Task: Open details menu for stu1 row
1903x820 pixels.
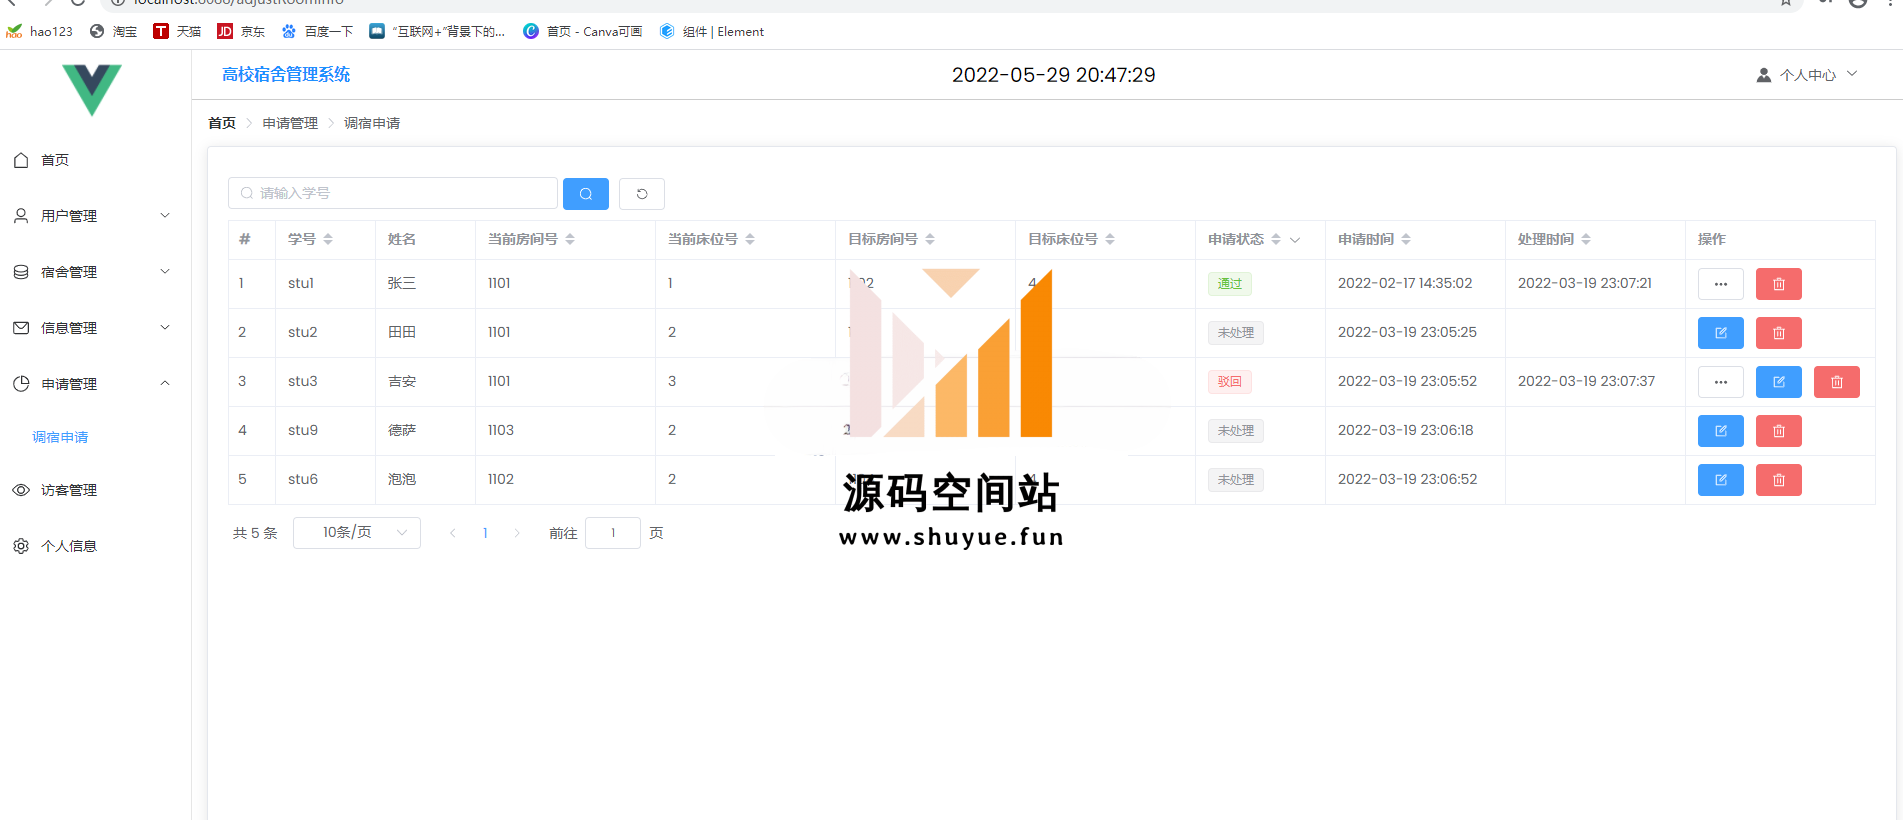Action: 1721,284
